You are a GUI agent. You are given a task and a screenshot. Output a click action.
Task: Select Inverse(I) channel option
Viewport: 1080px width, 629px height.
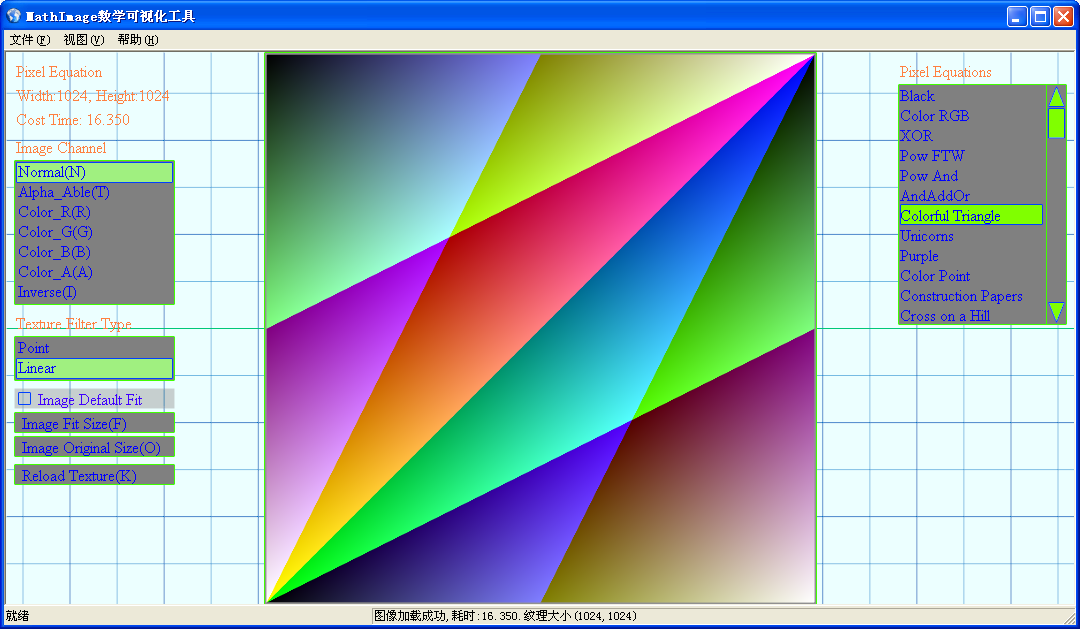point(94,292)
